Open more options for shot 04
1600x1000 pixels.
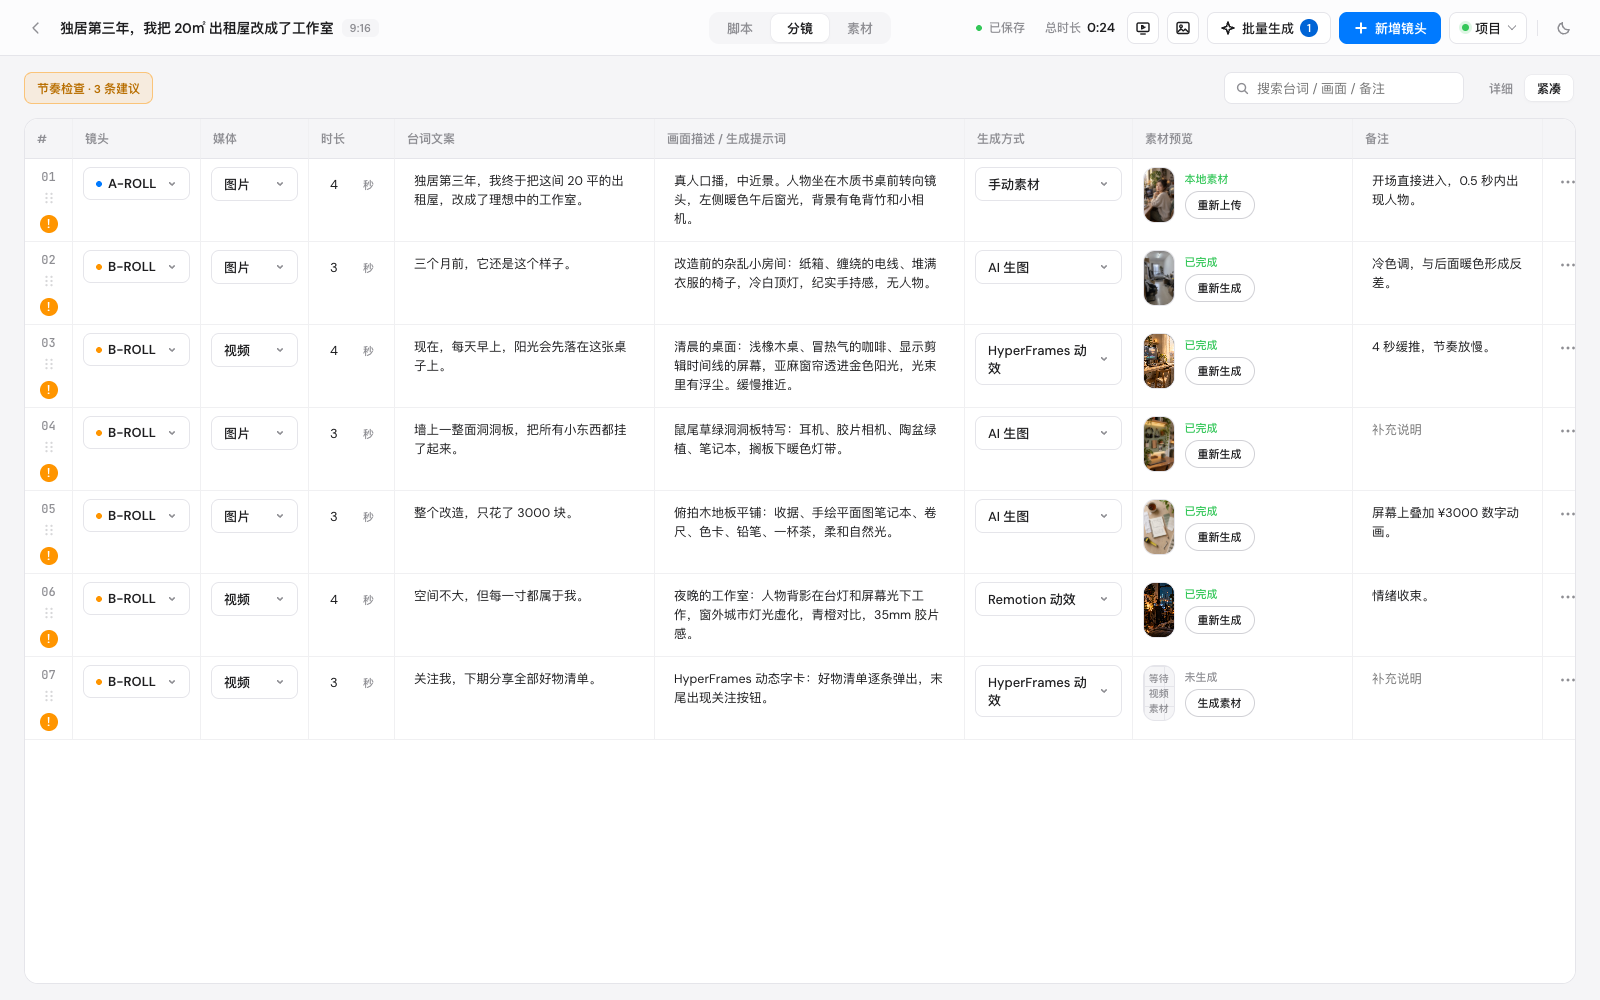pos(1567,431)
